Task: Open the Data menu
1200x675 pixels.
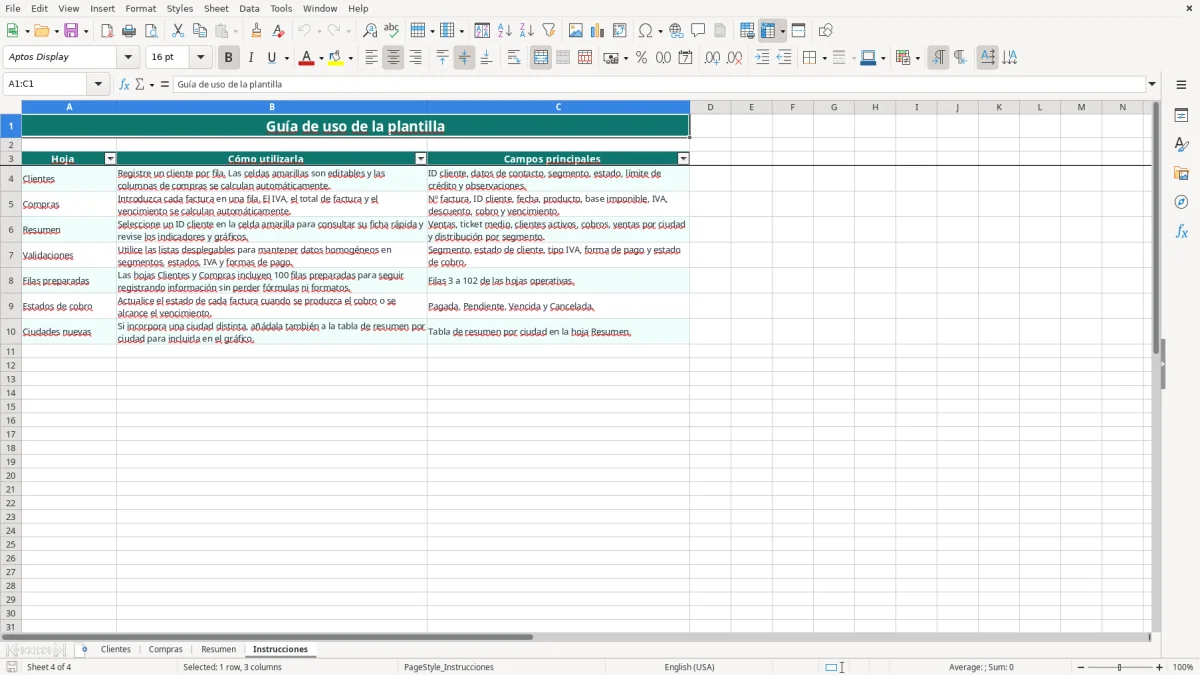Action: (x=249, y=8)
